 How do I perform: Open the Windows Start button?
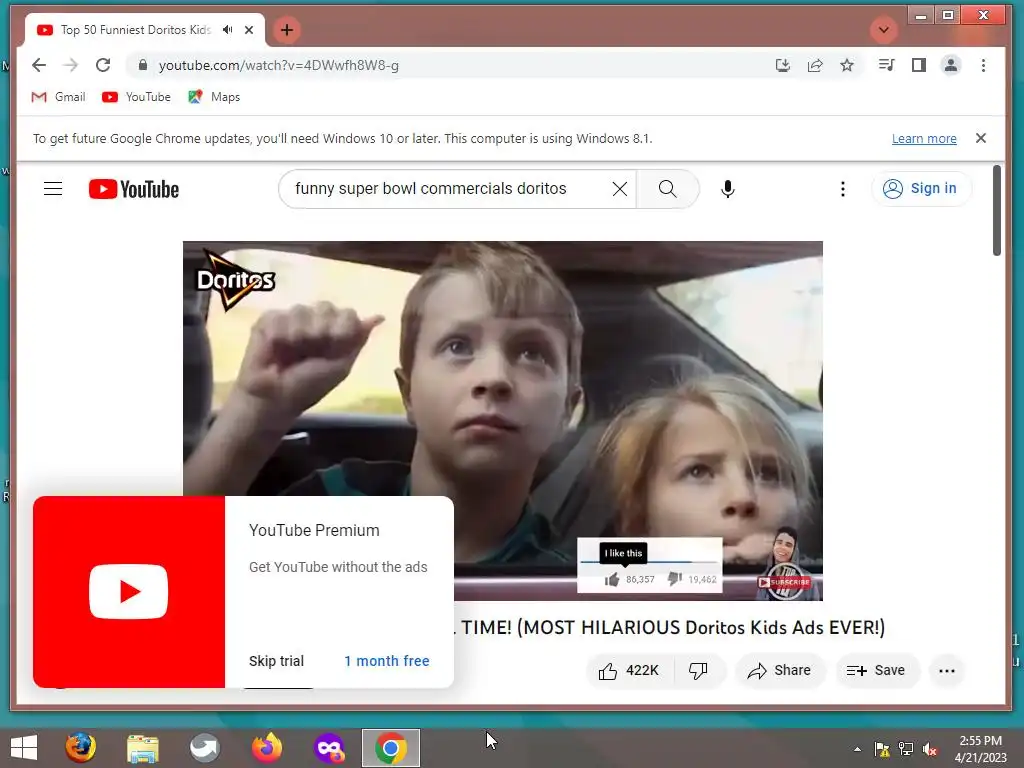[24, 748]
